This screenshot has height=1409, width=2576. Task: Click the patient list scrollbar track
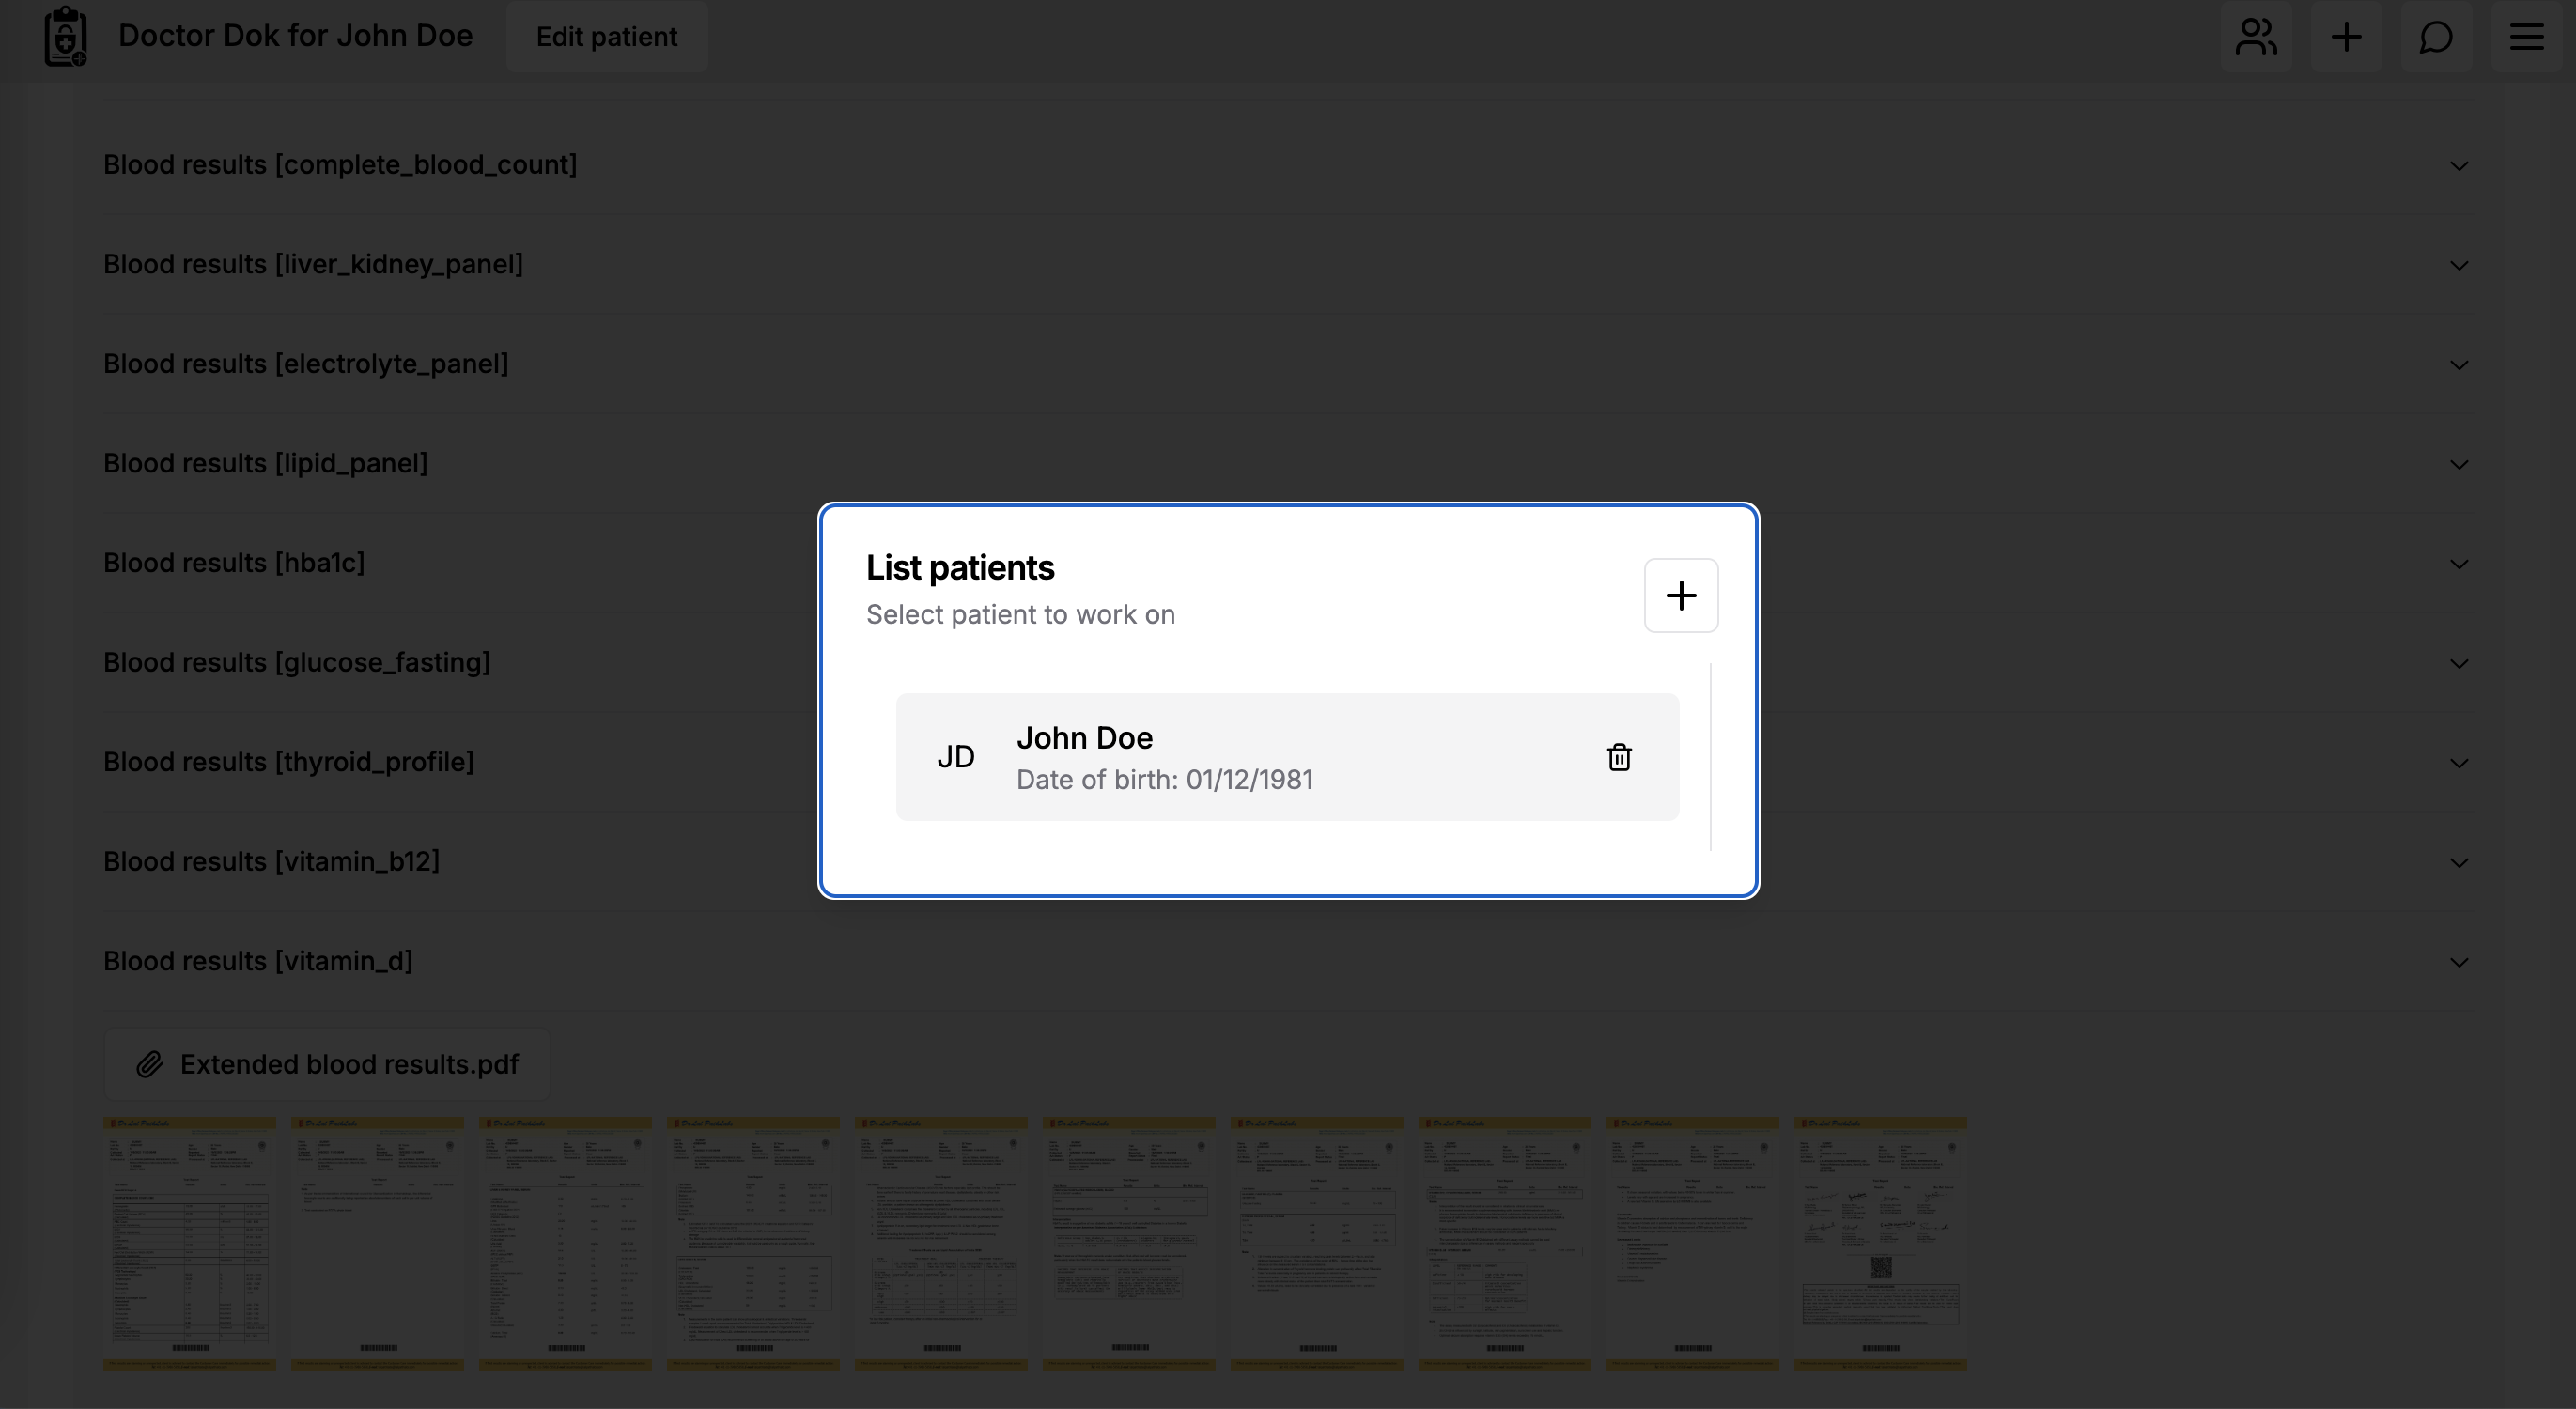(1711, 757)
